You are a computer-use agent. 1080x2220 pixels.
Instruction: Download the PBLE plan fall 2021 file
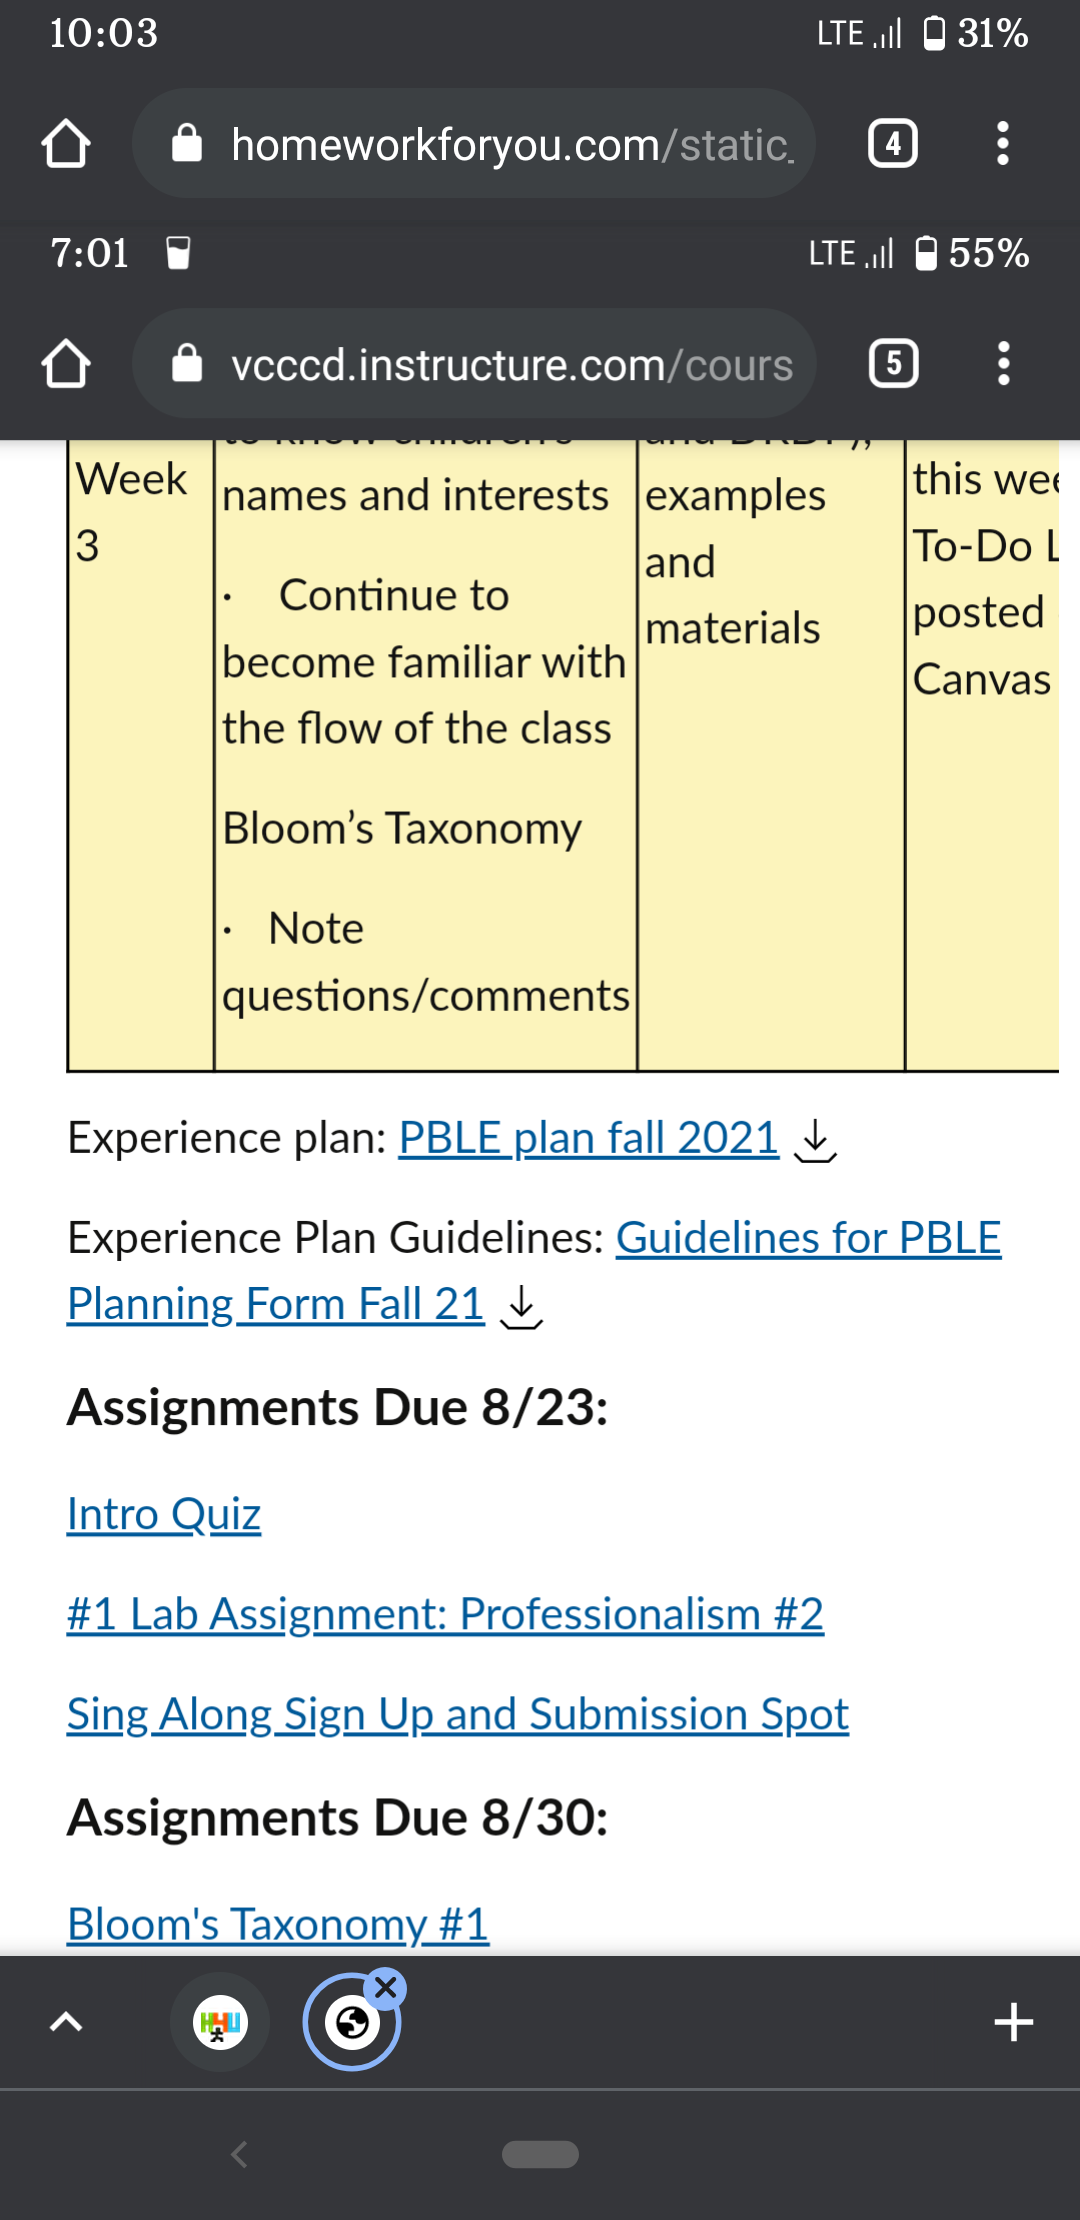pyautogui.click(x=816, y=1141)
